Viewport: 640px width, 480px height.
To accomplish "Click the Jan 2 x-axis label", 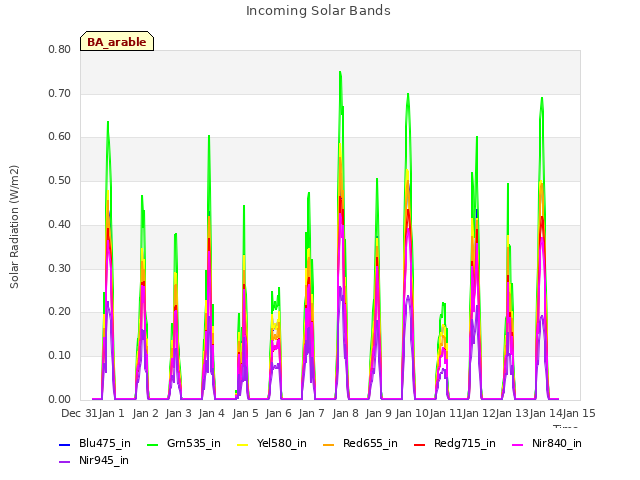I will pyautogui.click(x=145, y=413).
